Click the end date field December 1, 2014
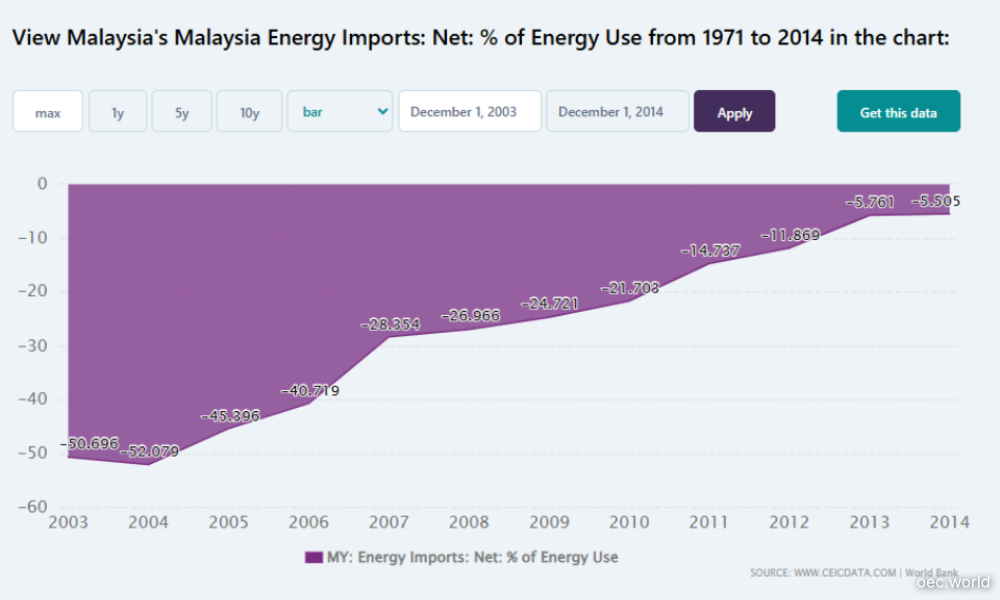 (x=617, y=112)
